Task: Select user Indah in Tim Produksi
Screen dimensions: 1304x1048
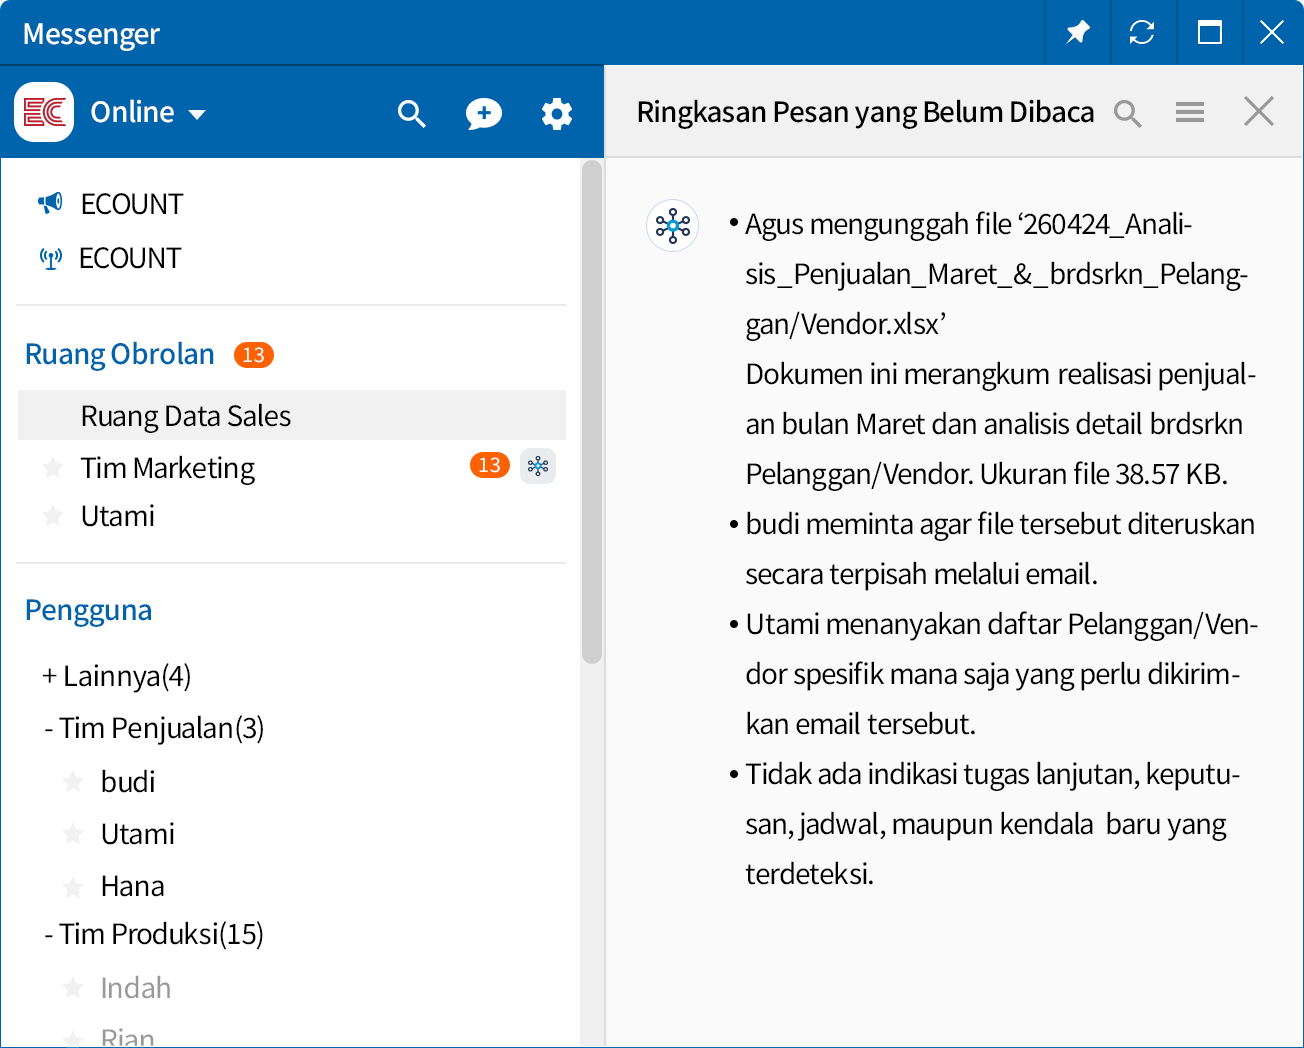Action: (x=136, y=988)
